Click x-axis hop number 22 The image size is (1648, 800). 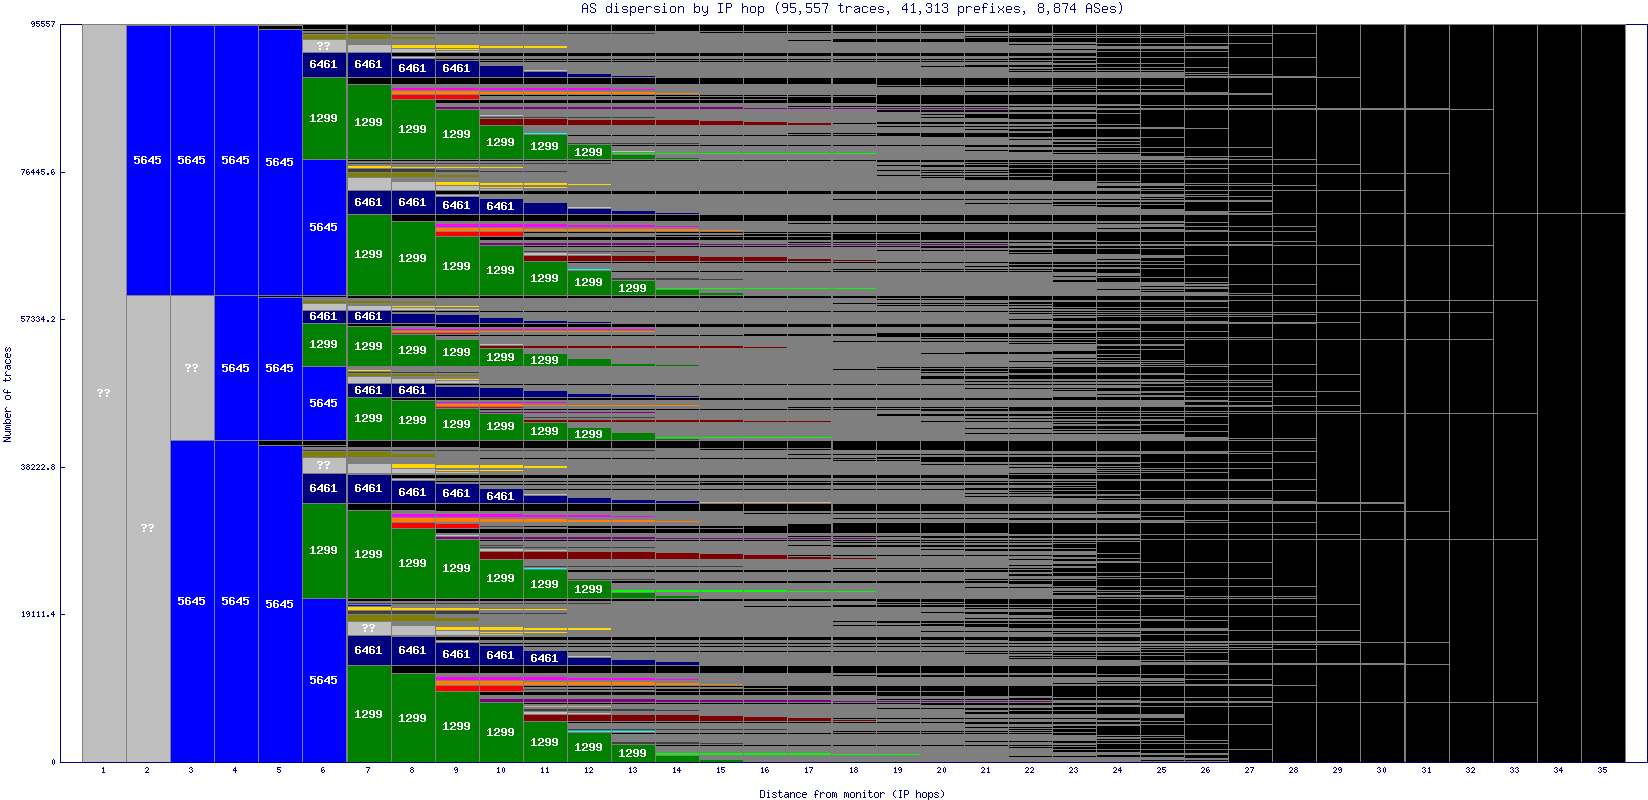(1029, 770)
